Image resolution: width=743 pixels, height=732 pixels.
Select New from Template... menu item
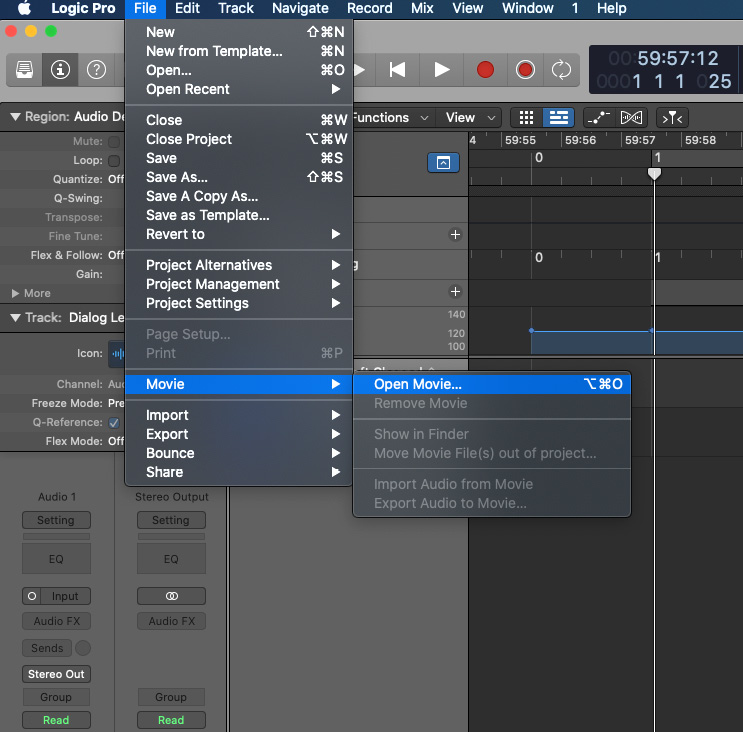239,51
